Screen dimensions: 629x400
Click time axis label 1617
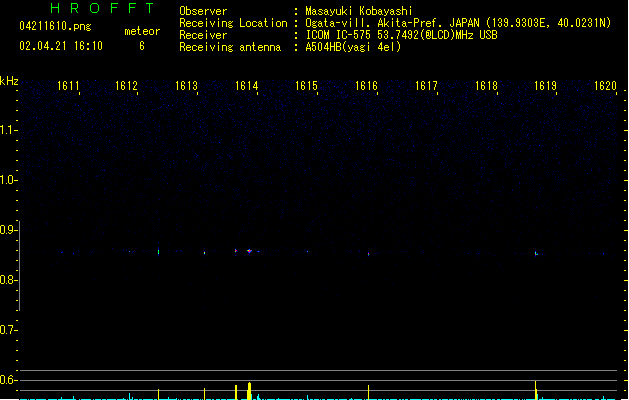[426, 86]
